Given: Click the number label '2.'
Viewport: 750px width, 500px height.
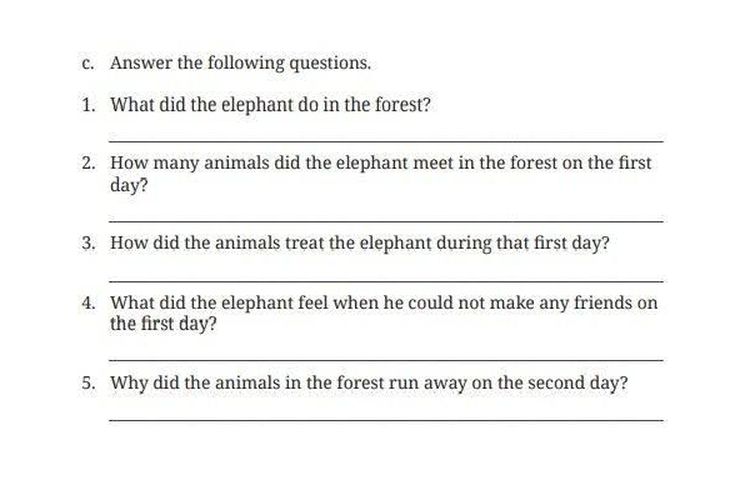Looking at the screenshot, I should pyautogui.click(x=88, y=163).
